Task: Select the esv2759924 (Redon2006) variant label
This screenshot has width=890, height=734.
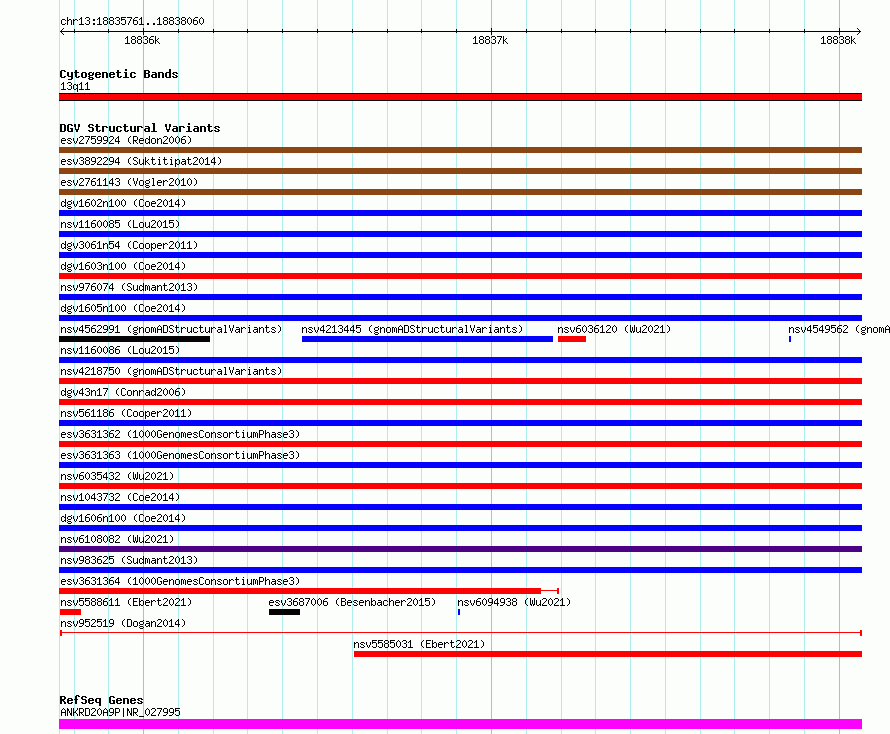Action: [126, 140]
